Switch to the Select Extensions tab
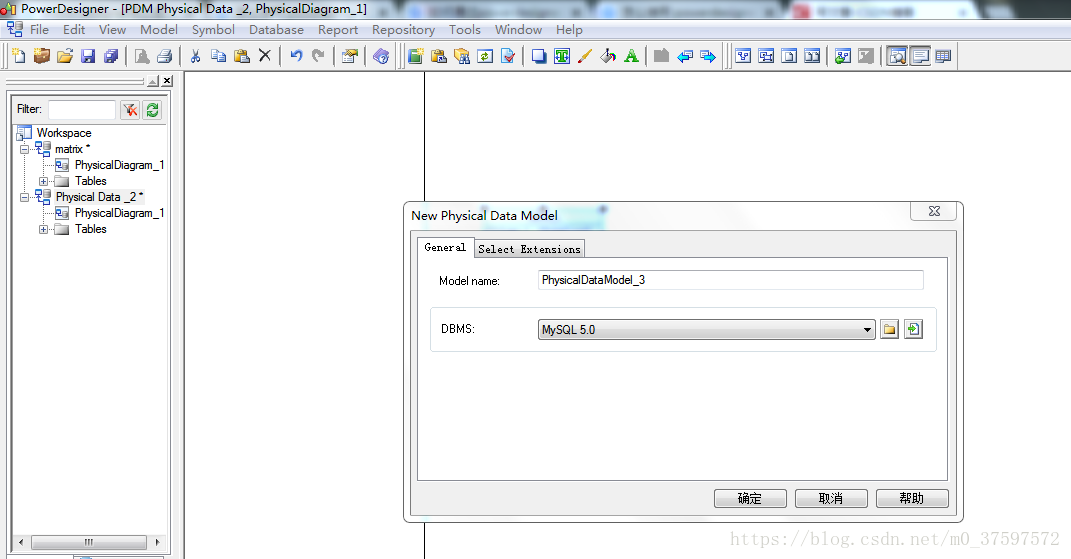 pyautogui.click(x=529, y=249)
